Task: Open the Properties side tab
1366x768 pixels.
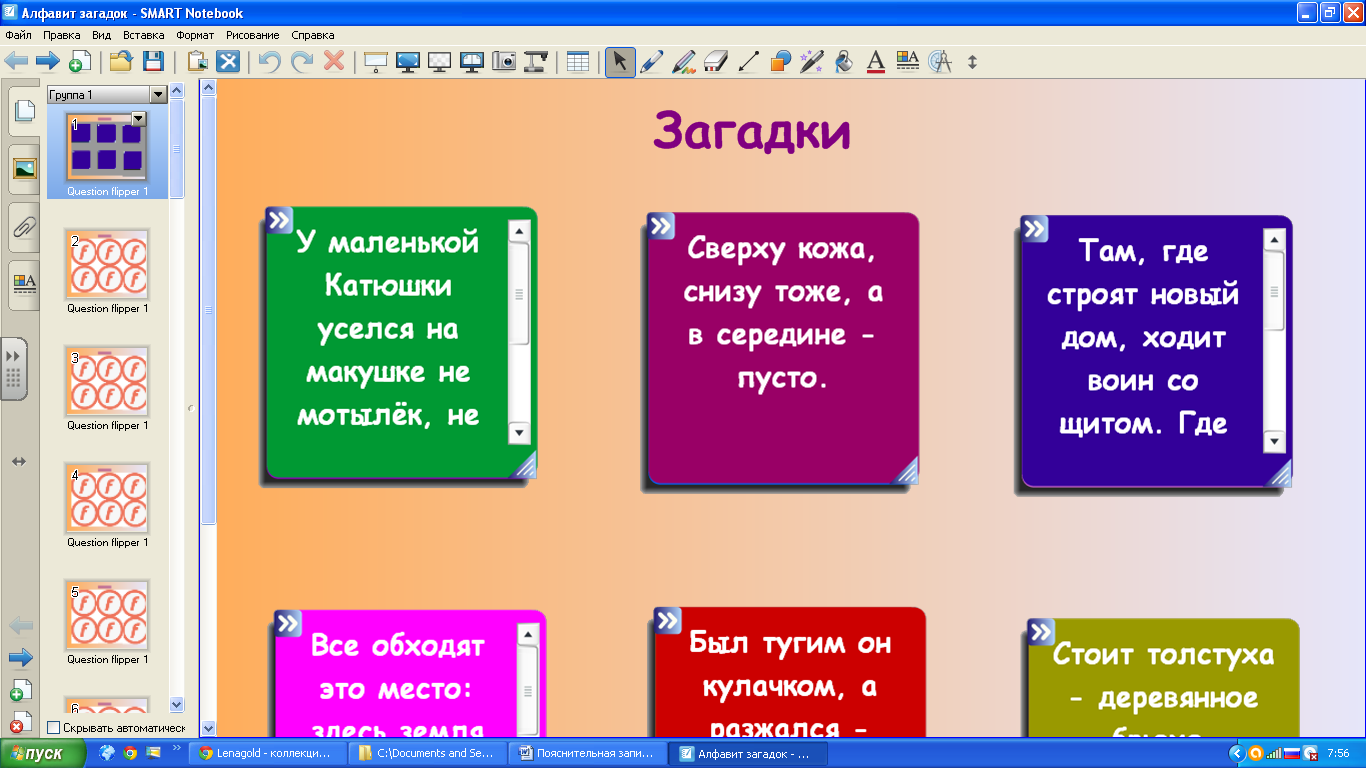Action: [x=23, y=285]
